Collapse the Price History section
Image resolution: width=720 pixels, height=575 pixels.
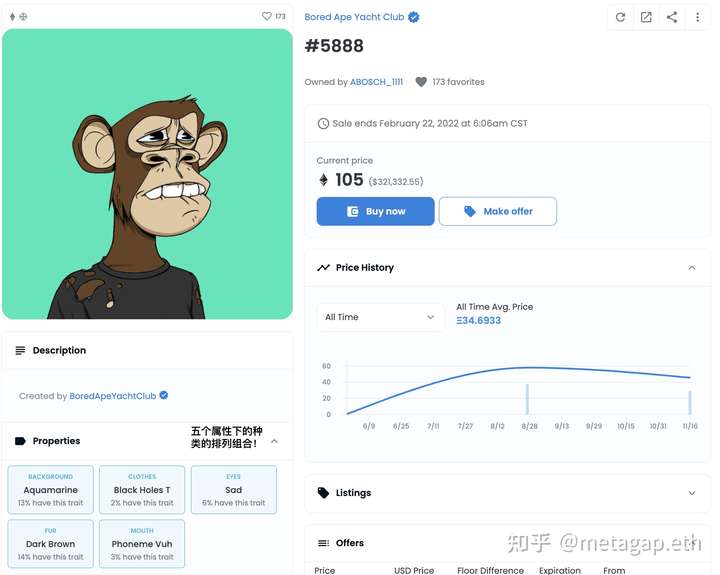pos(692,268)
